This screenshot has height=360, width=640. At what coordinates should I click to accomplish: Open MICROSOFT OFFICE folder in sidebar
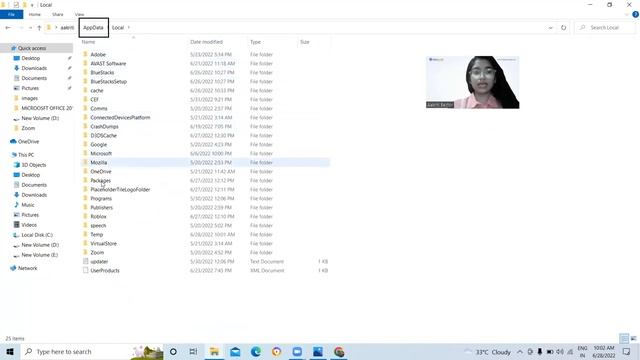47,108
